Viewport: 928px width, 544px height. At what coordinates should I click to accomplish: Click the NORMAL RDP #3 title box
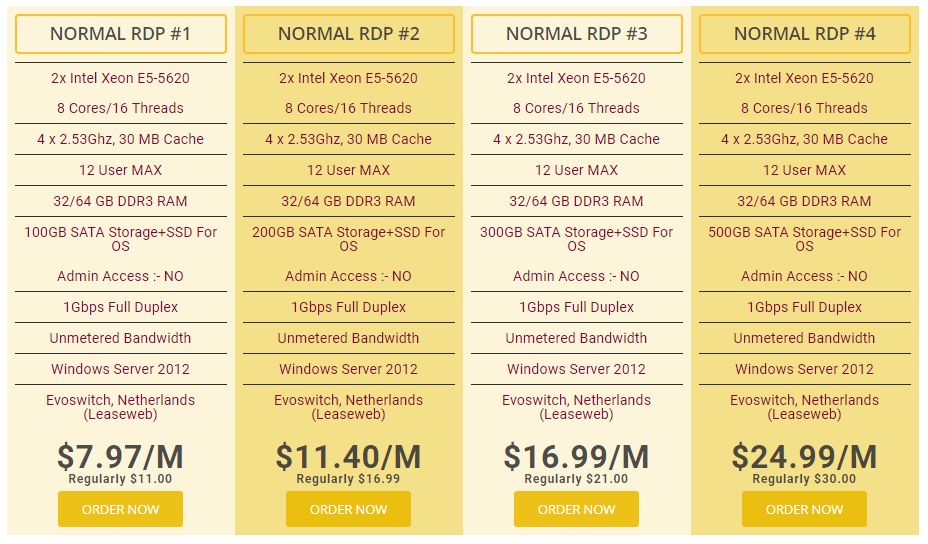coord(576,34)
